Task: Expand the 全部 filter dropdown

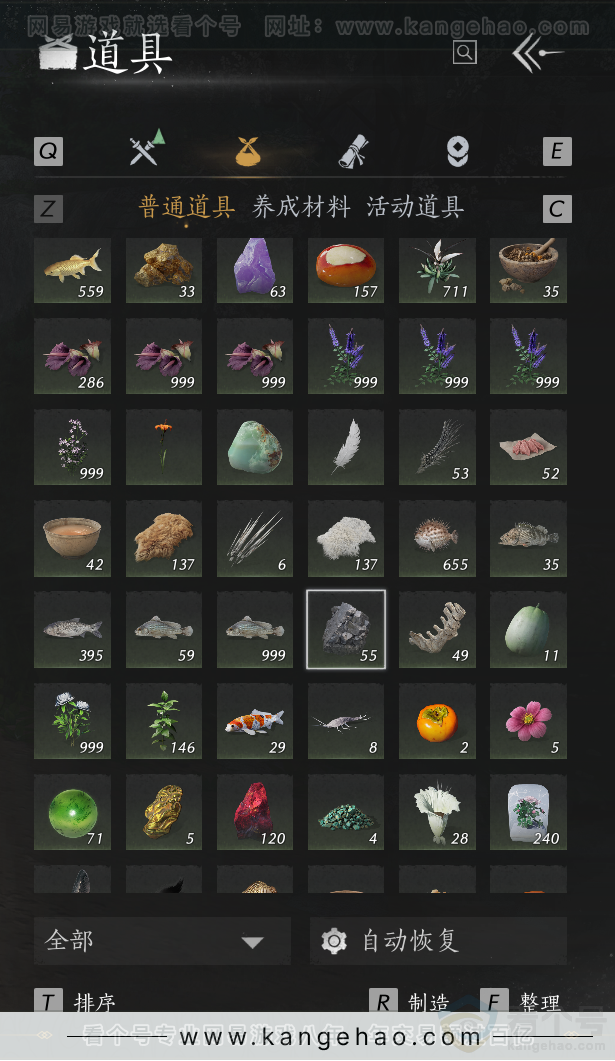Action: point(162,941)
